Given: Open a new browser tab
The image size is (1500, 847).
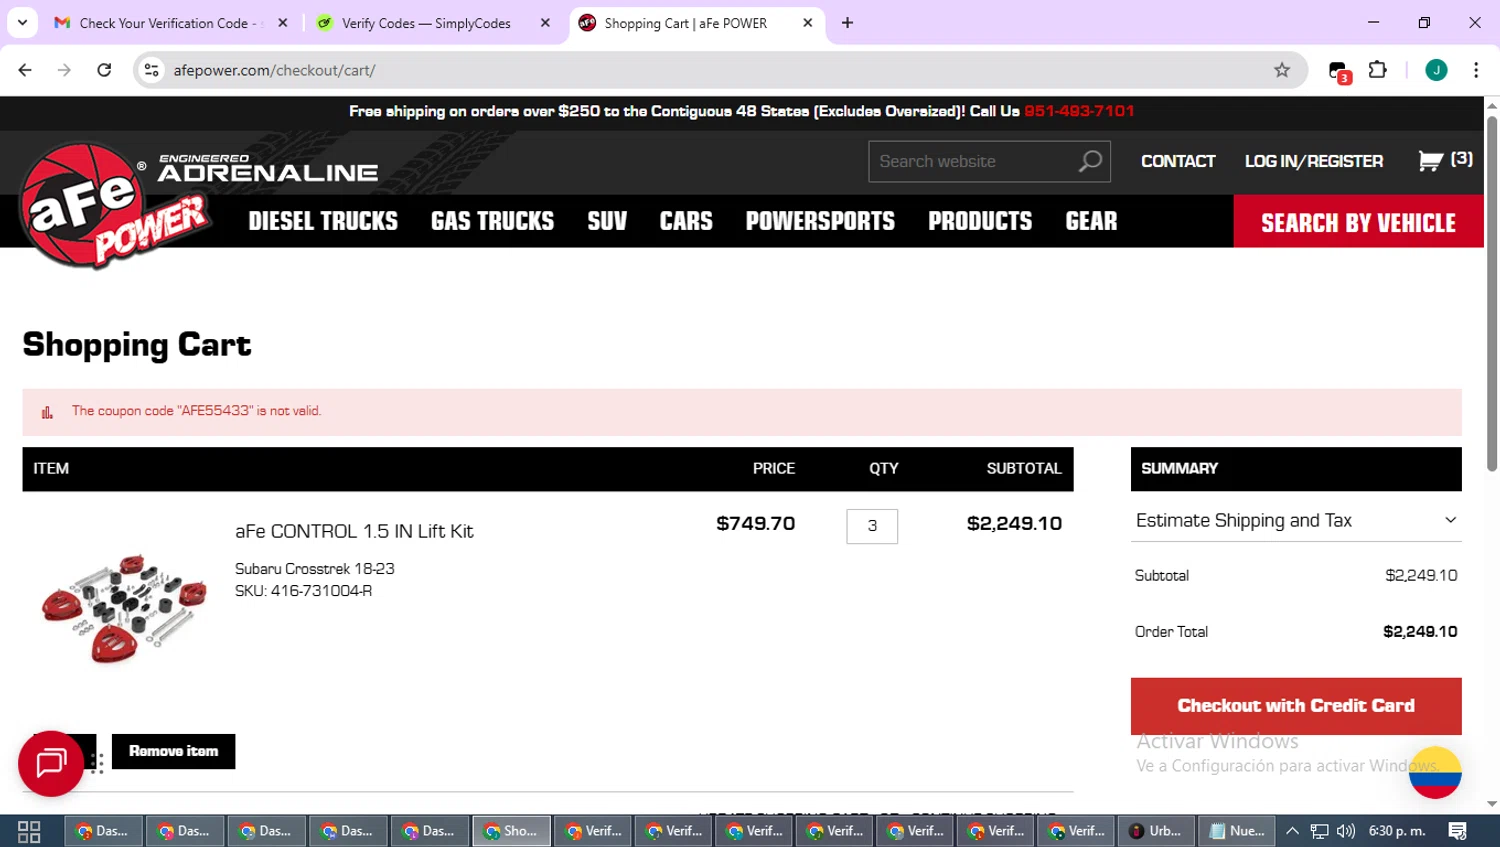Looking at the screenshot, I should (x=847, y=23).
